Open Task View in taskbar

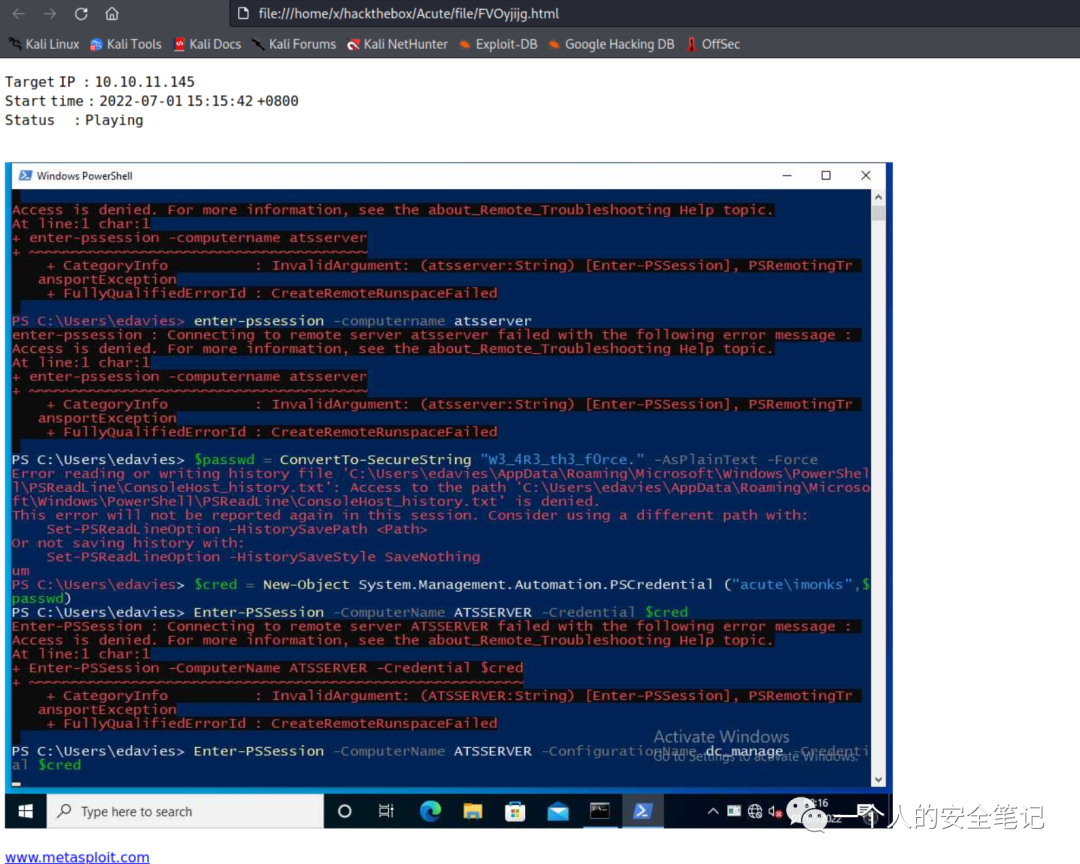tap(386, 811)
